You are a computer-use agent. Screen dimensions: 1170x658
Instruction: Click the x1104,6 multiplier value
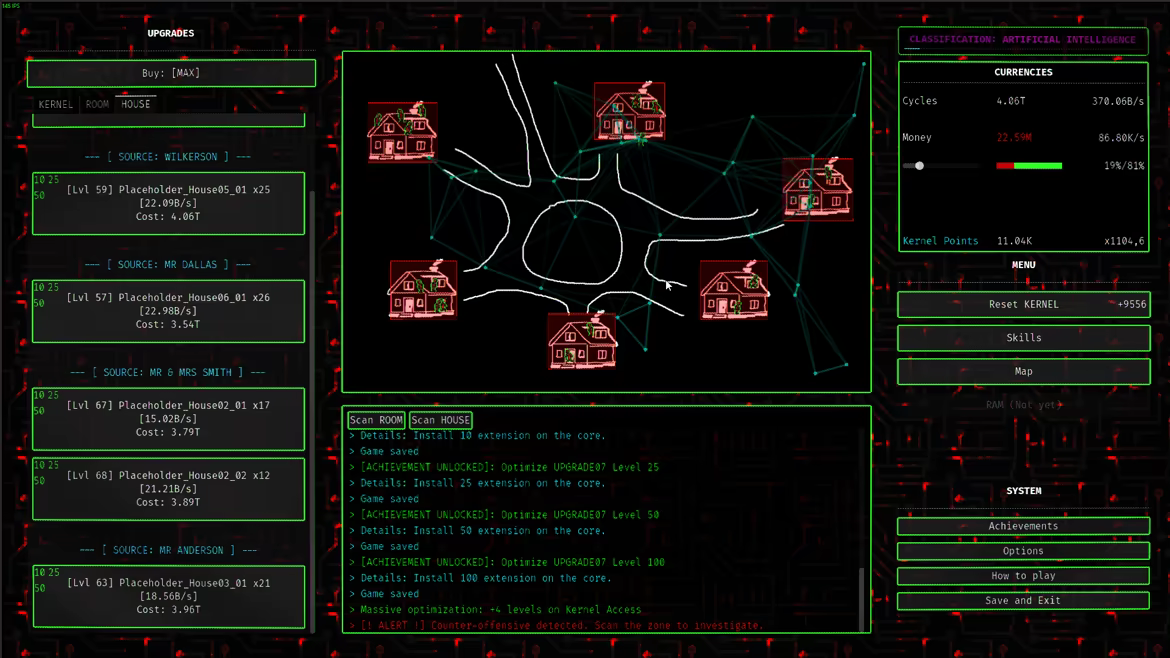pos(1124,241)
